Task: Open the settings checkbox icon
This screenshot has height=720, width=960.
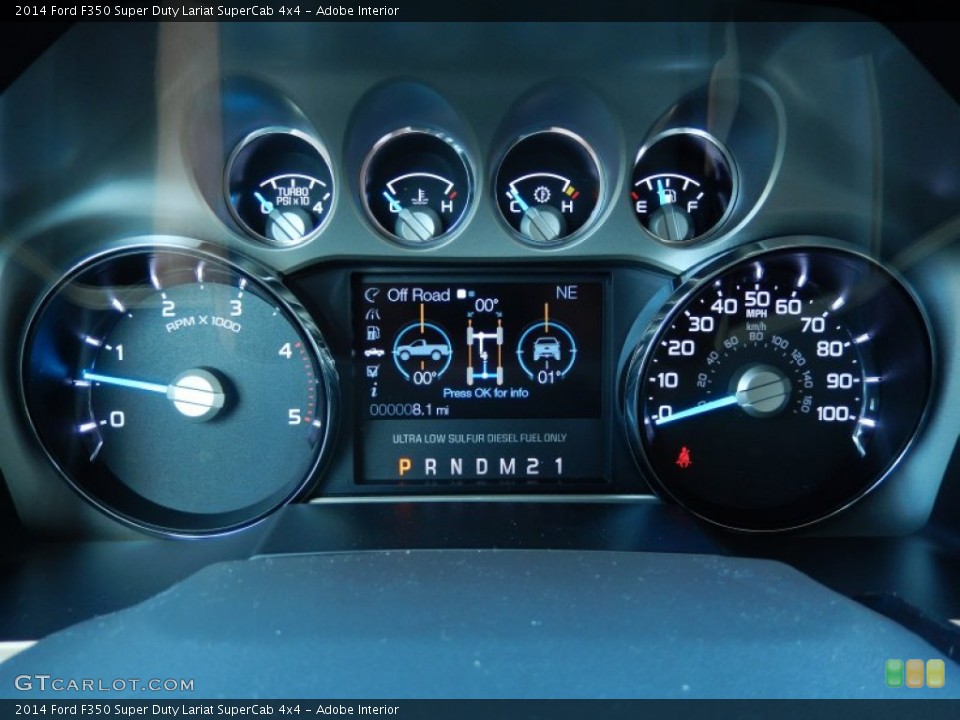Action: click(372, 371)
